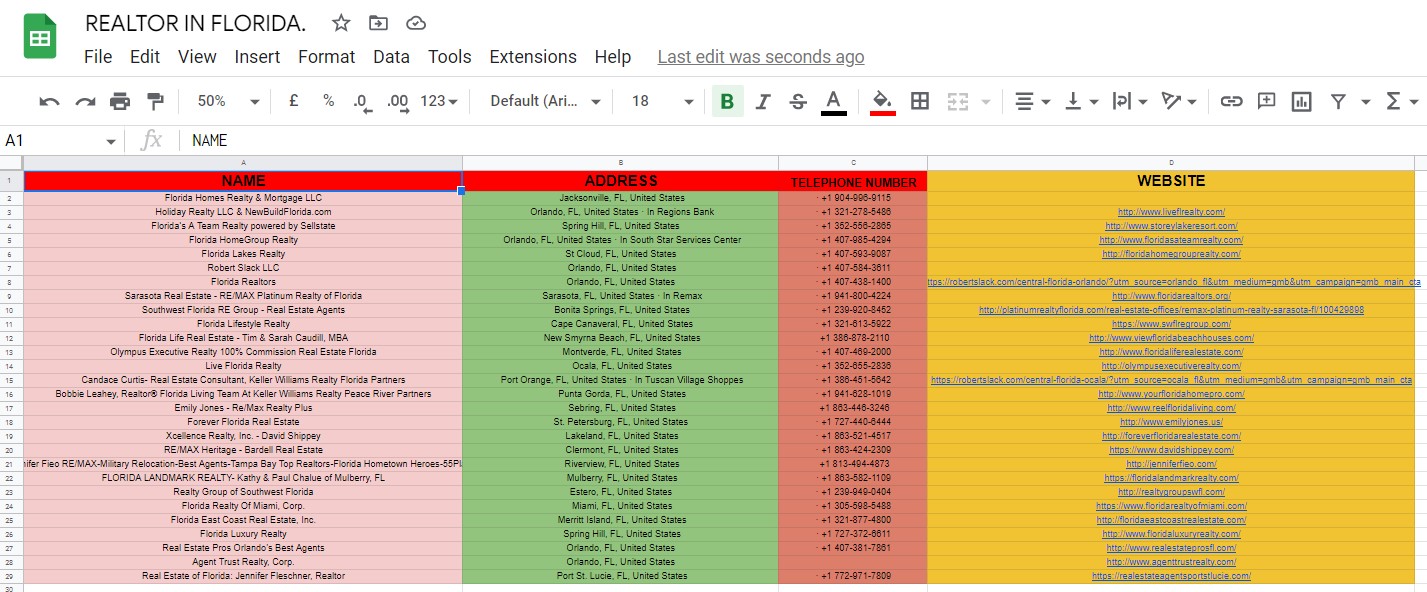Click the Name box showing A1

(60, 141)
